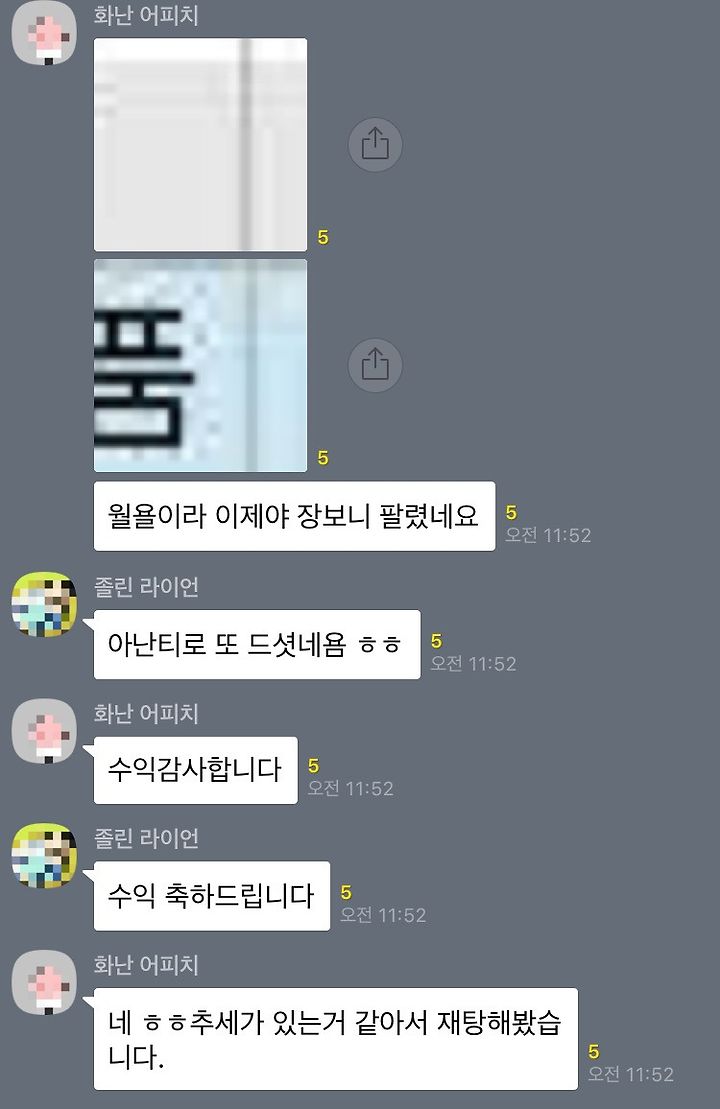720x1109 pixels.
Task: Tap unread count 5 beside first image
Action: click(x=323, y=238)
